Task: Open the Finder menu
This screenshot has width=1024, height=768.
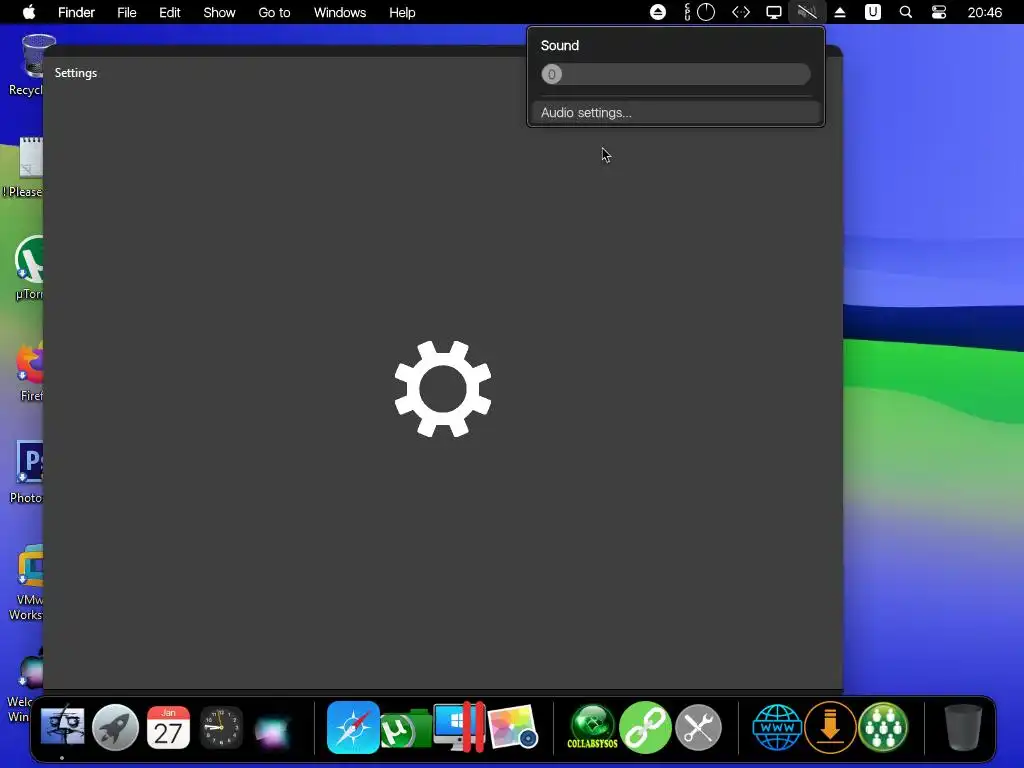Action: click(x=76, y=12)
